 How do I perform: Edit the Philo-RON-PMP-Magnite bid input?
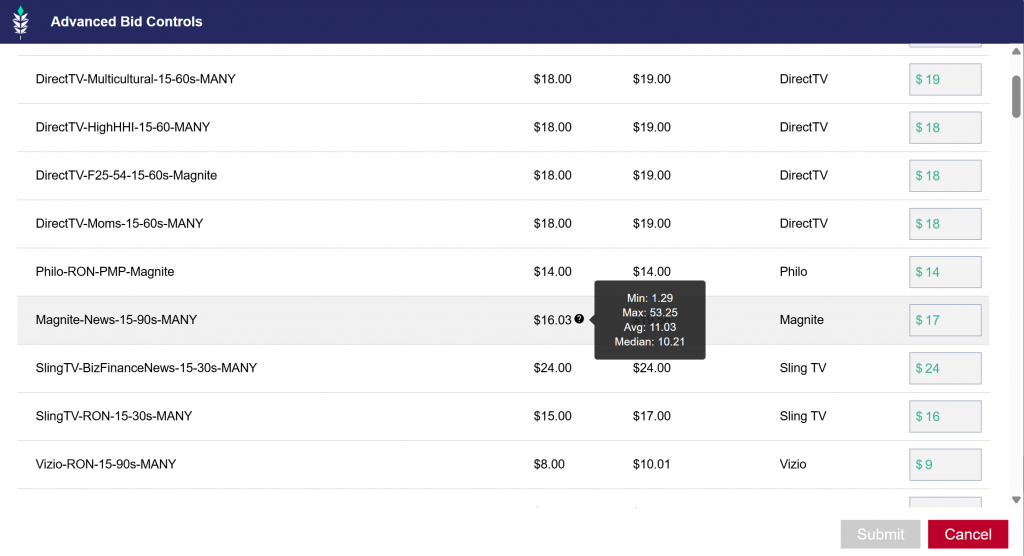click(945, 271)
